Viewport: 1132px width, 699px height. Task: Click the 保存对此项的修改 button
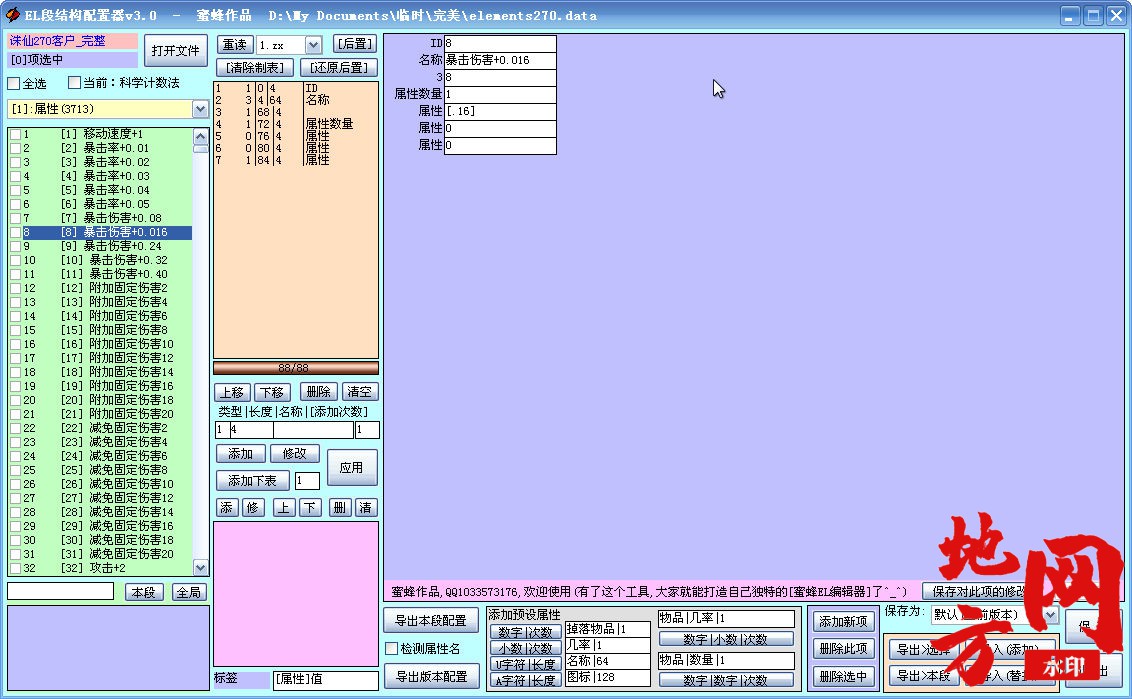tap(978, 591)
